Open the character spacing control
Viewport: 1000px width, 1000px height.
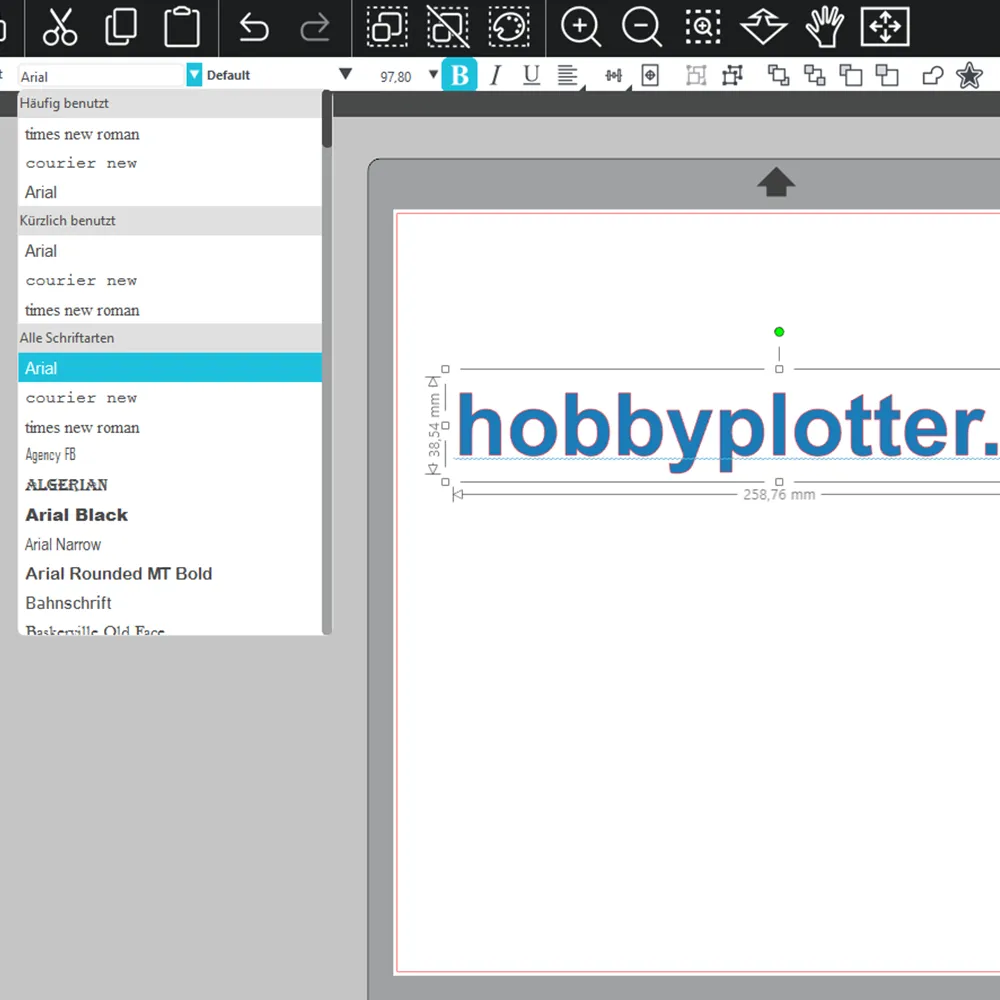(x=614, y=76)
